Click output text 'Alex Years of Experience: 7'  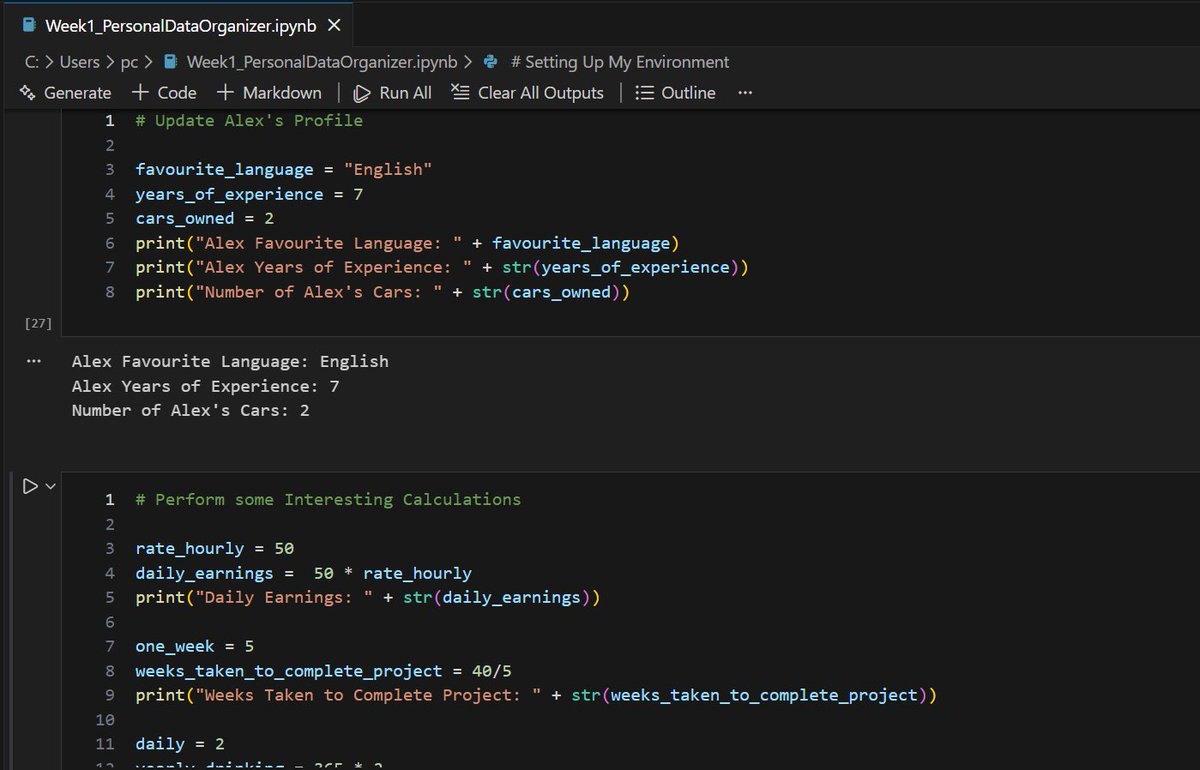click(x=206, y=386)
